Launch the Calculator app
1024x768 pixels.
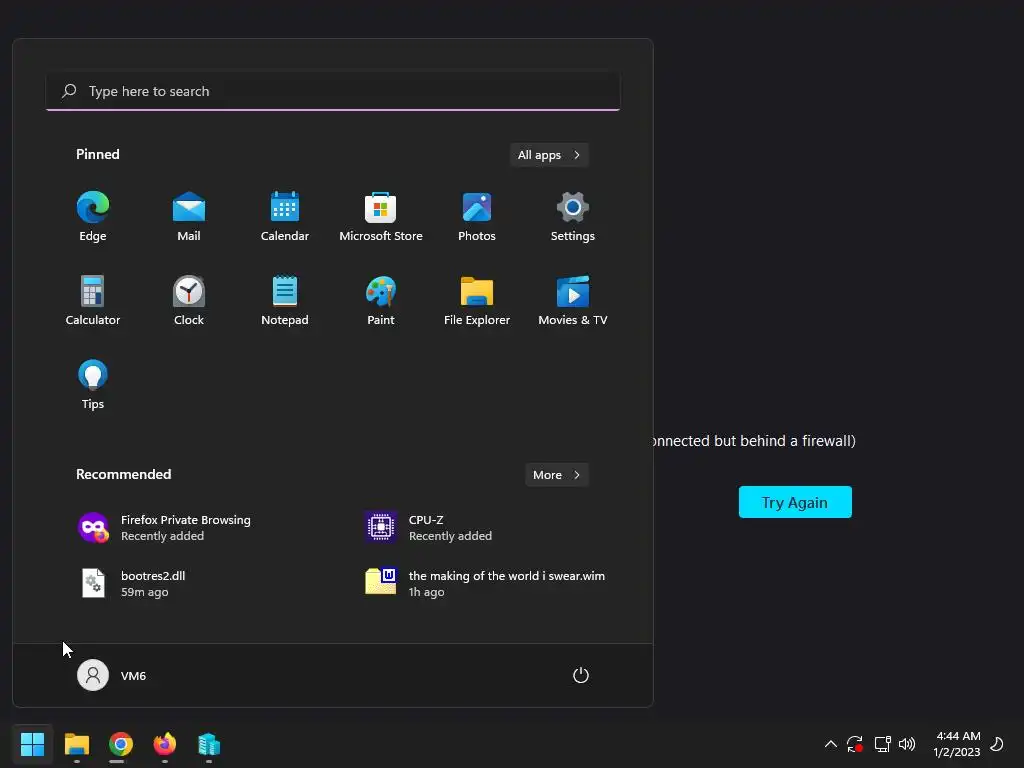93,300
